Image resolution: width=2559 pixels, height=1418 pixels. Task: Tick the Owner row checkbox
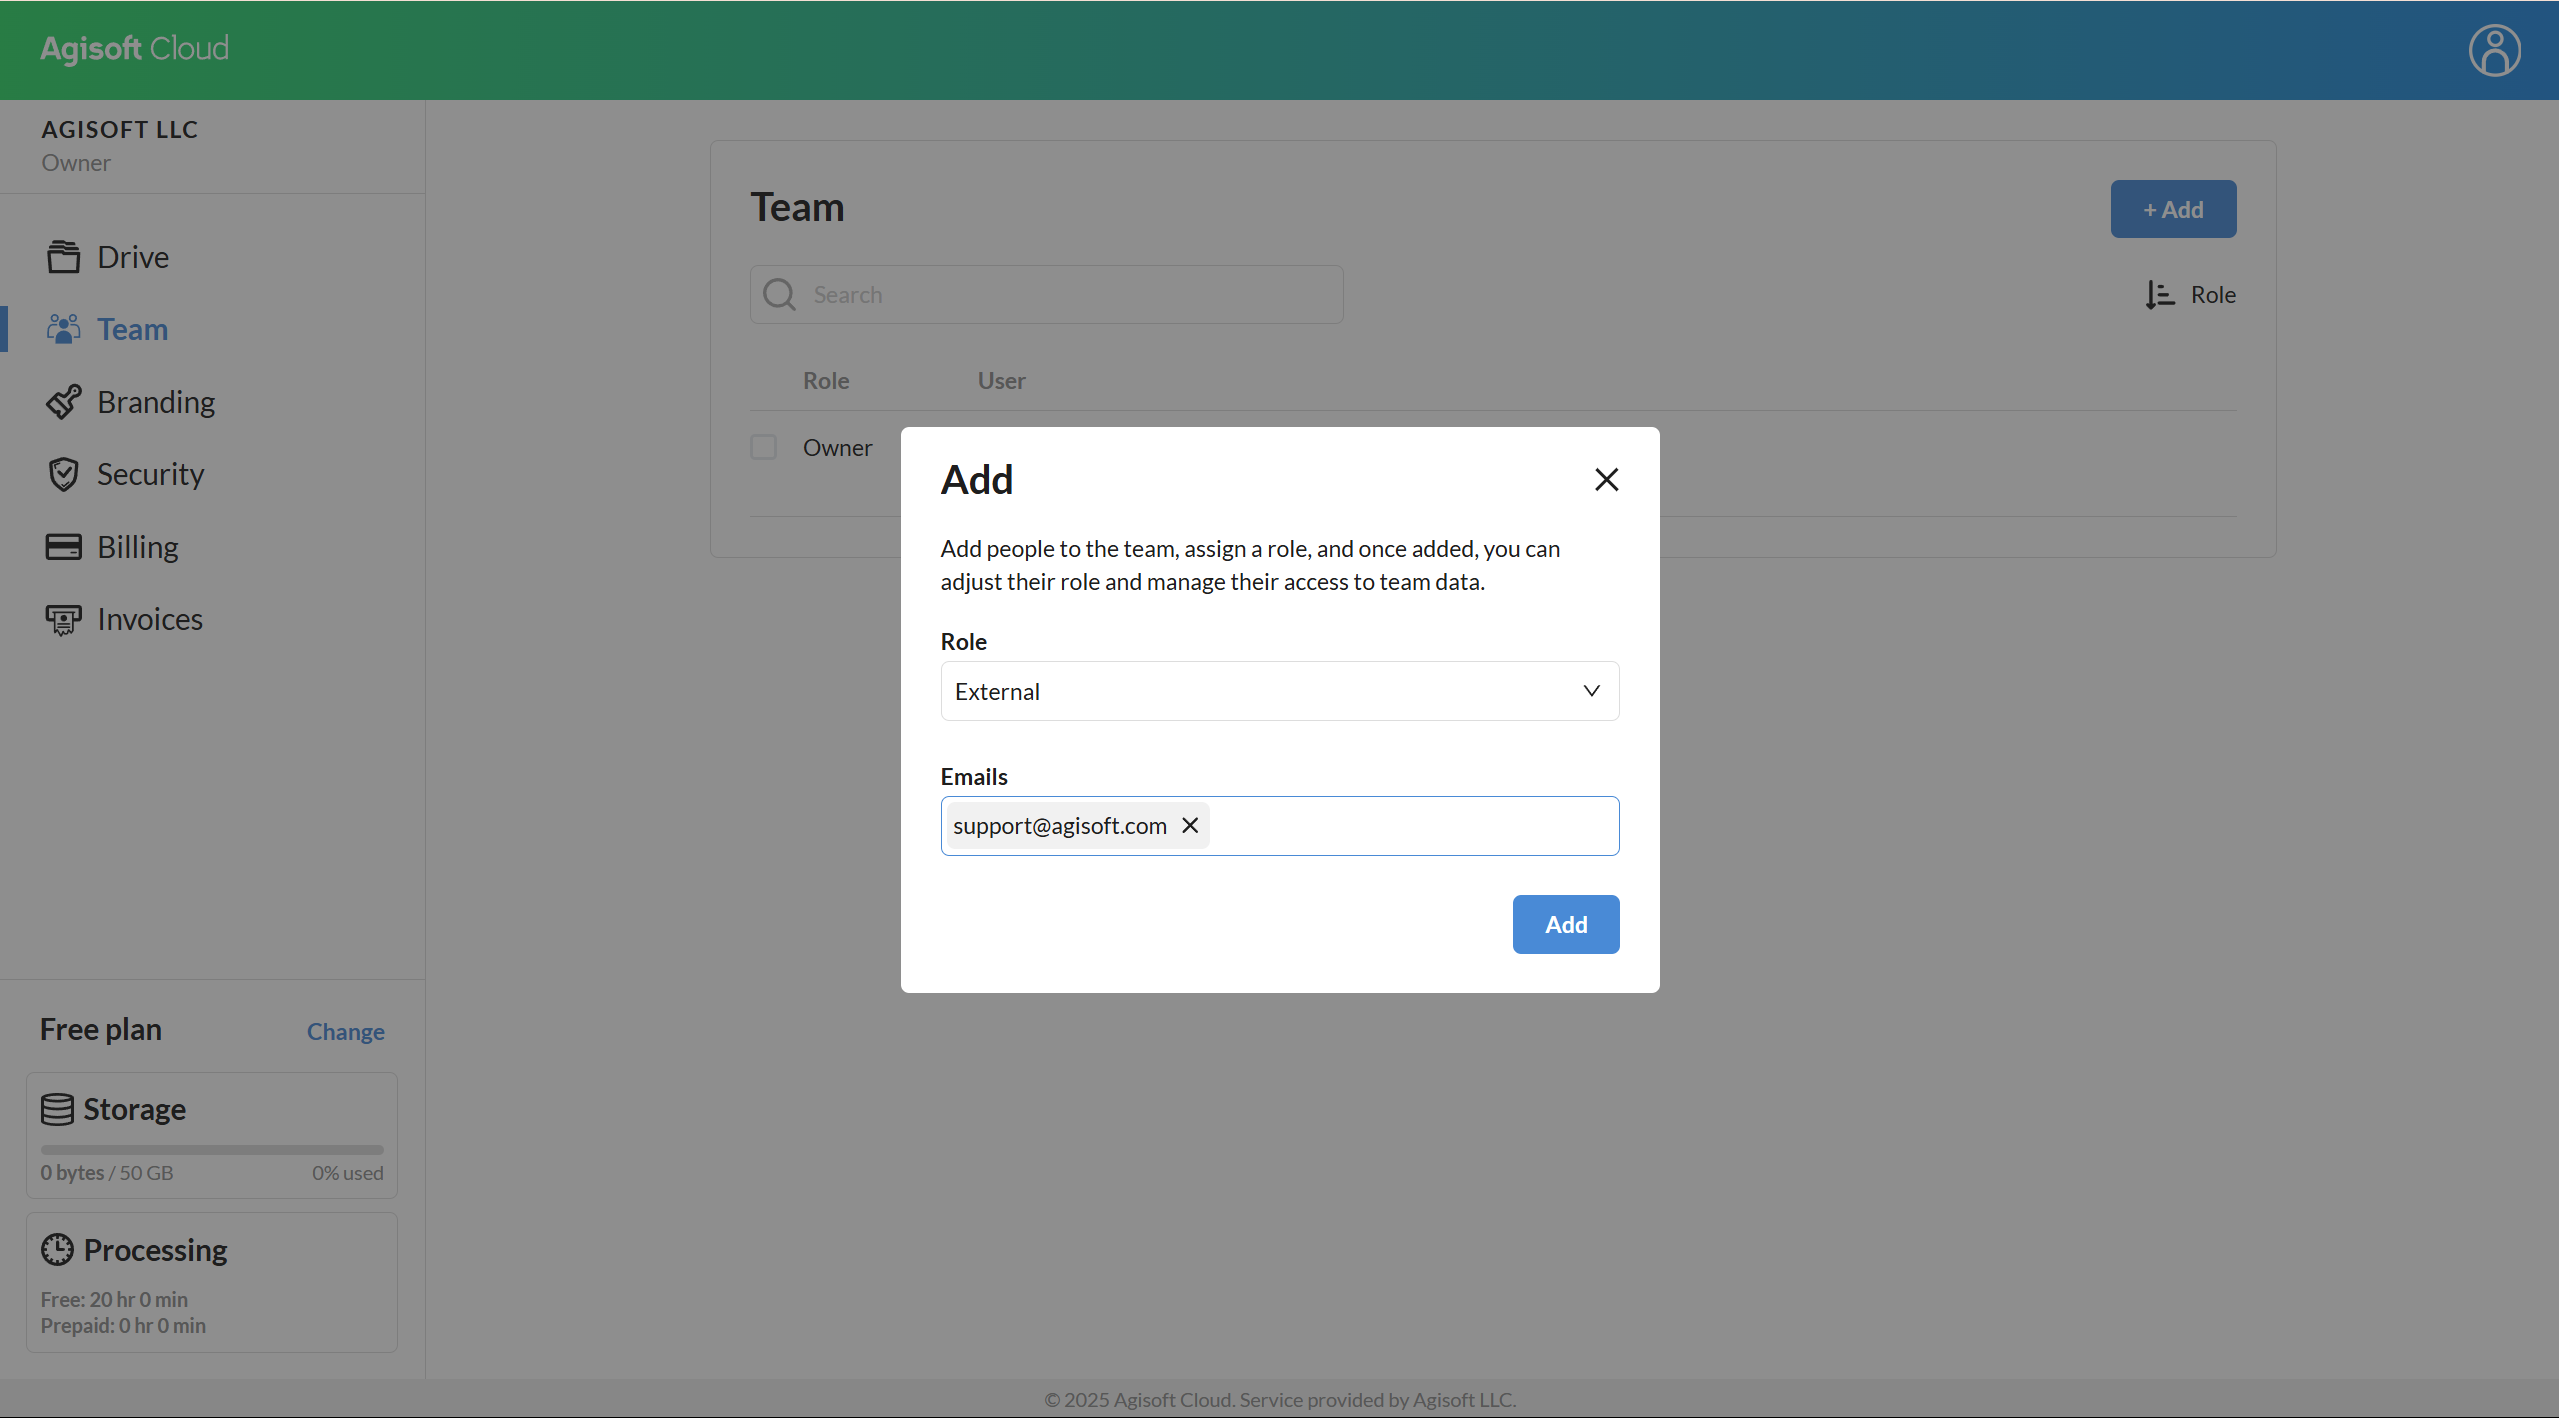(x=764, y=447)
